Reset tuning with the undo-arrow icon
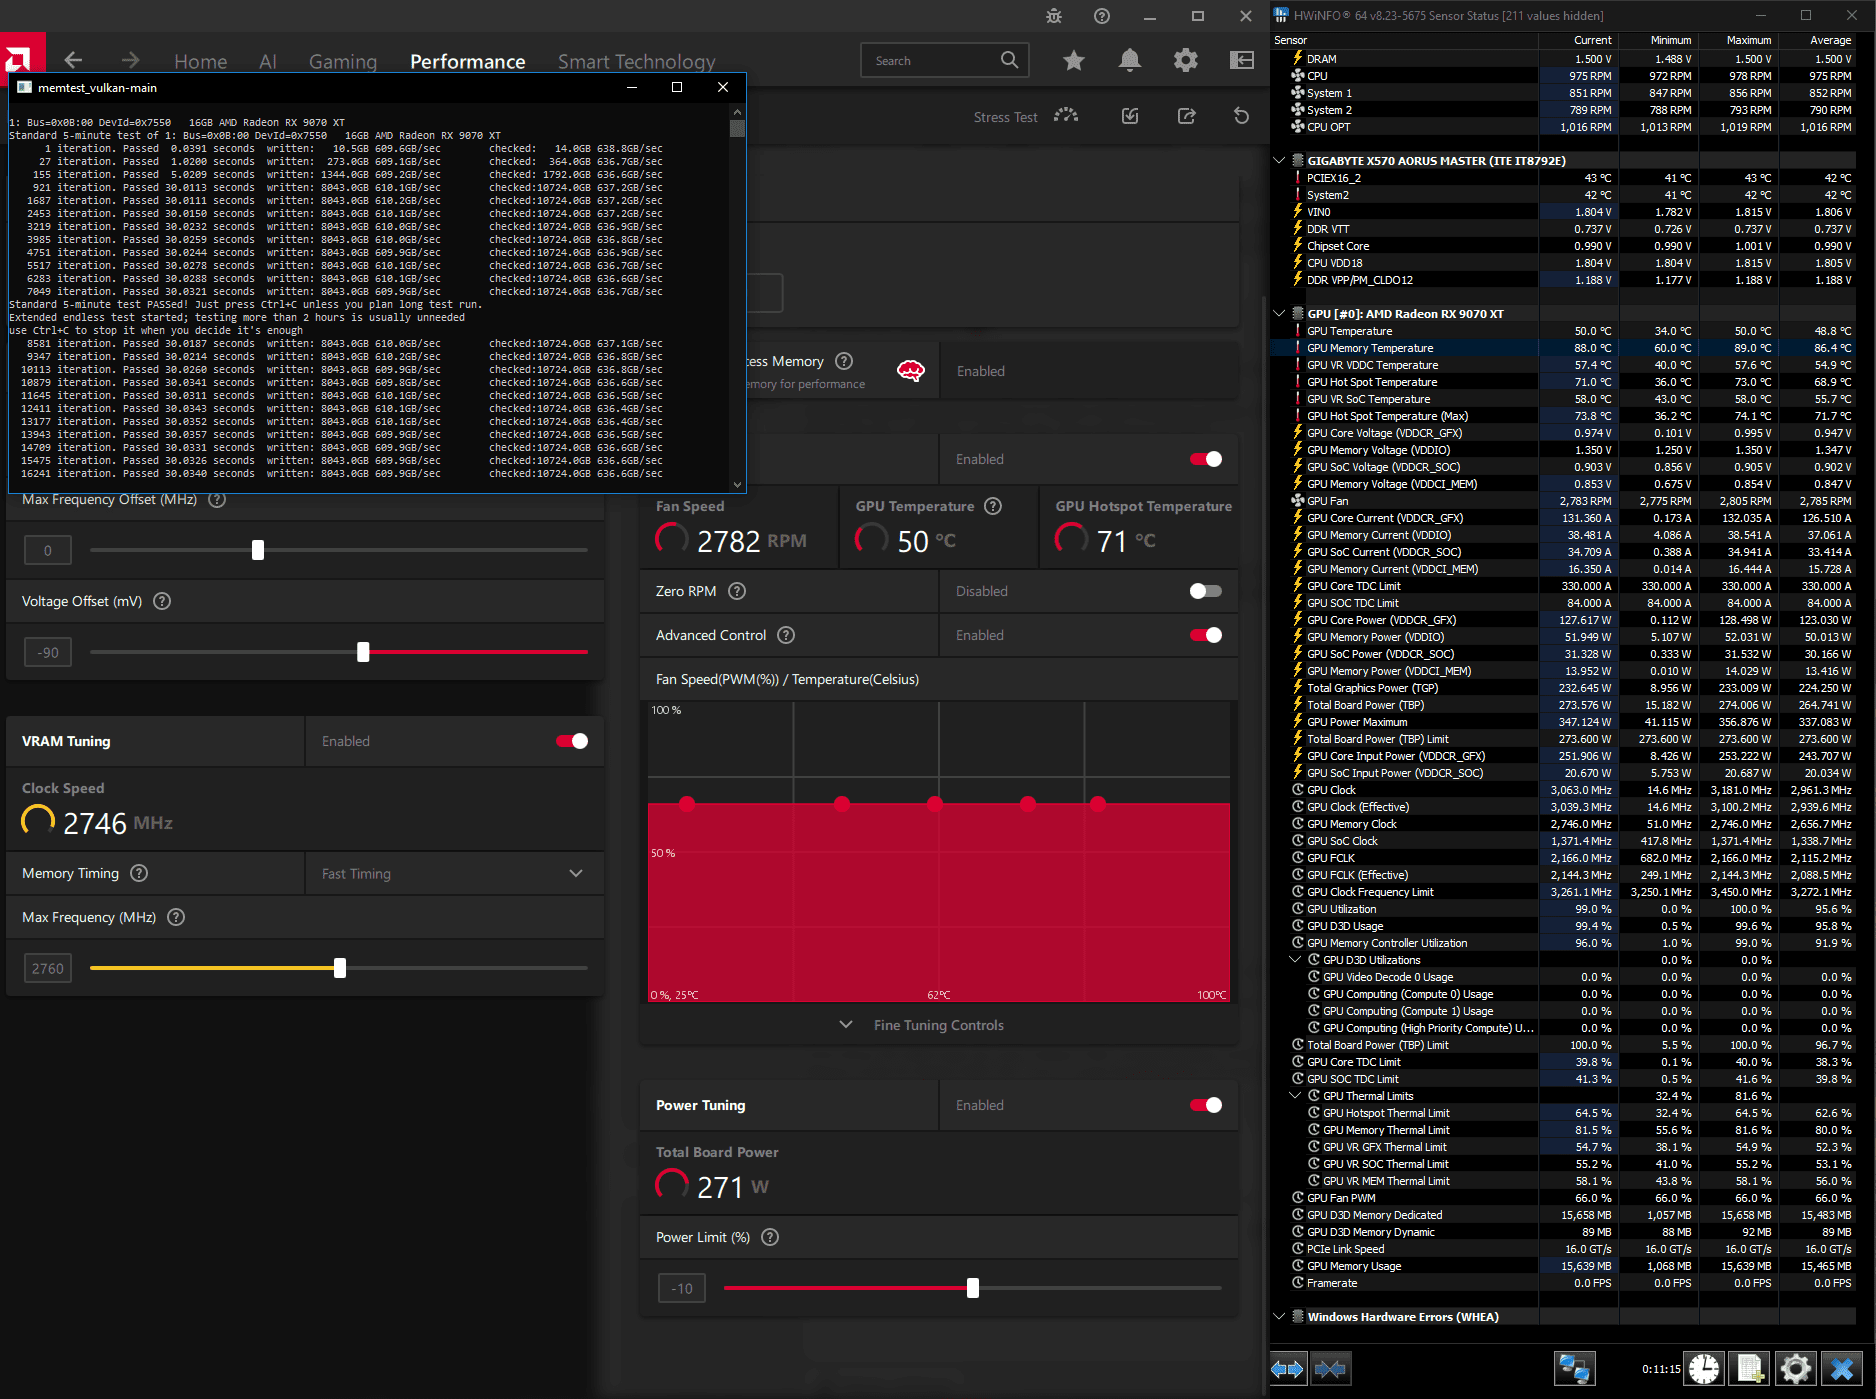This screenshot has height=1399, width=1876. [x=1242, y=116]
